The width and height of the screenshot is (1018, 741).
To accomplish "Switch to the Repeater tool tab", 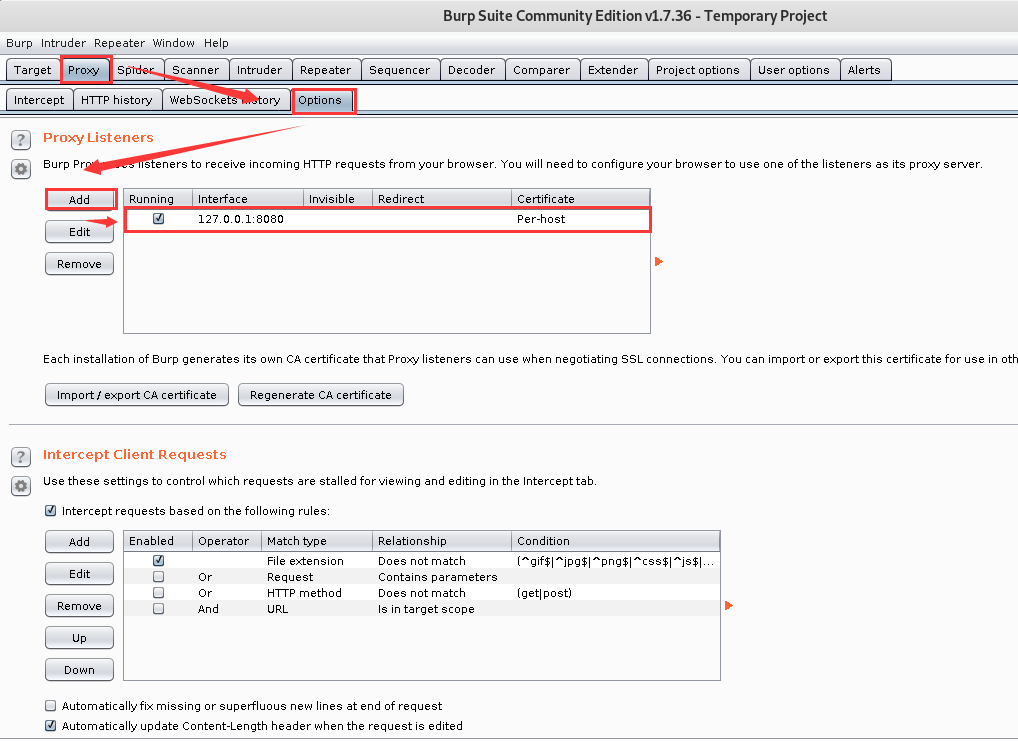I will click(325, 70).
